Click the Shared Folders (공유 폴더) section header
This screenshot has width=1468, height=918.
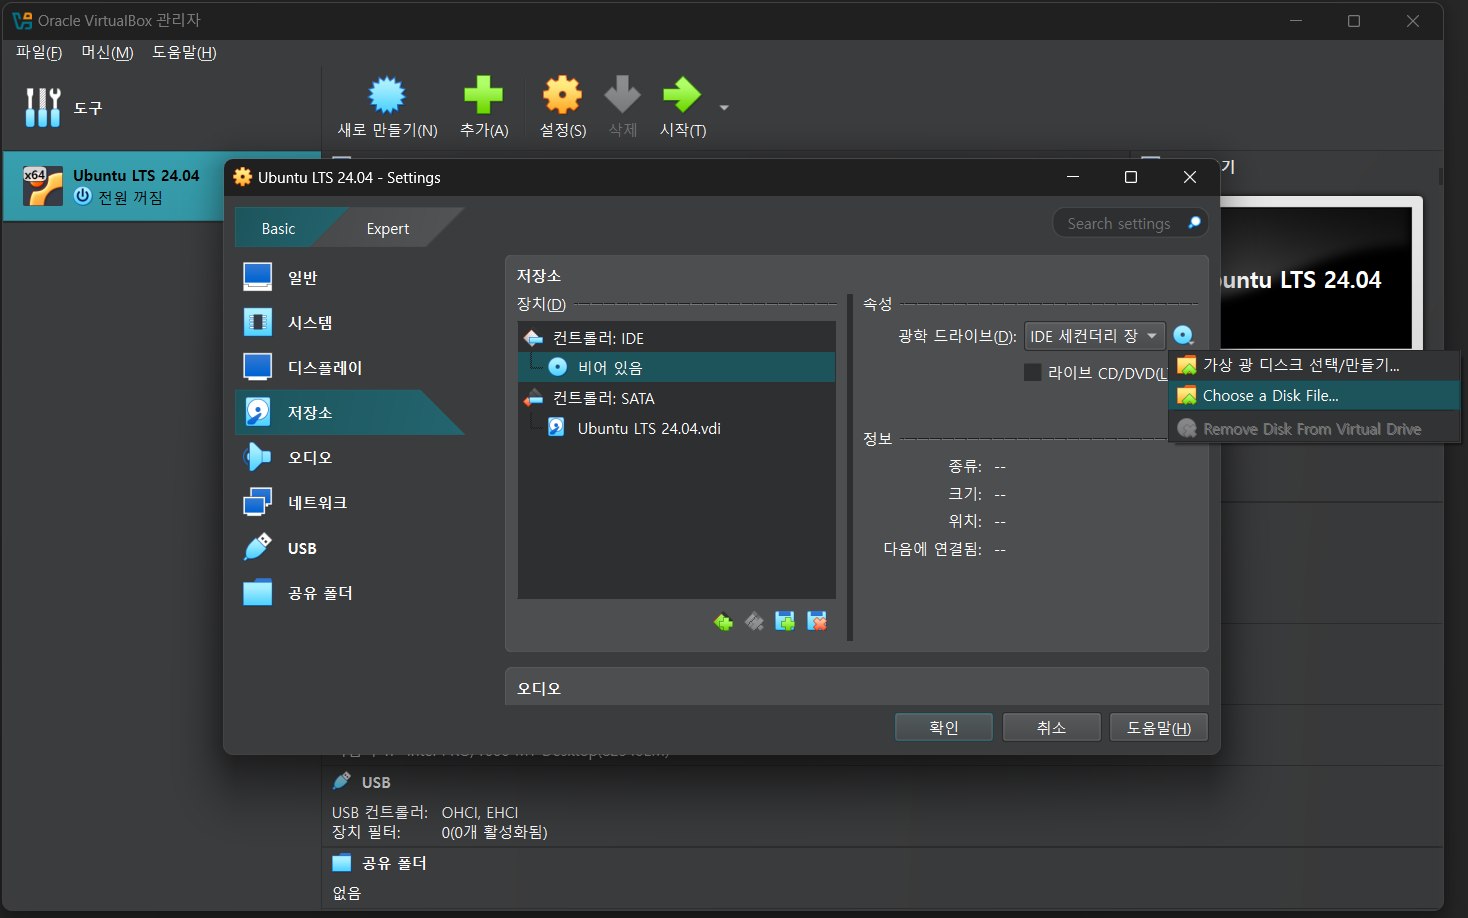click(x=394, y=862)
